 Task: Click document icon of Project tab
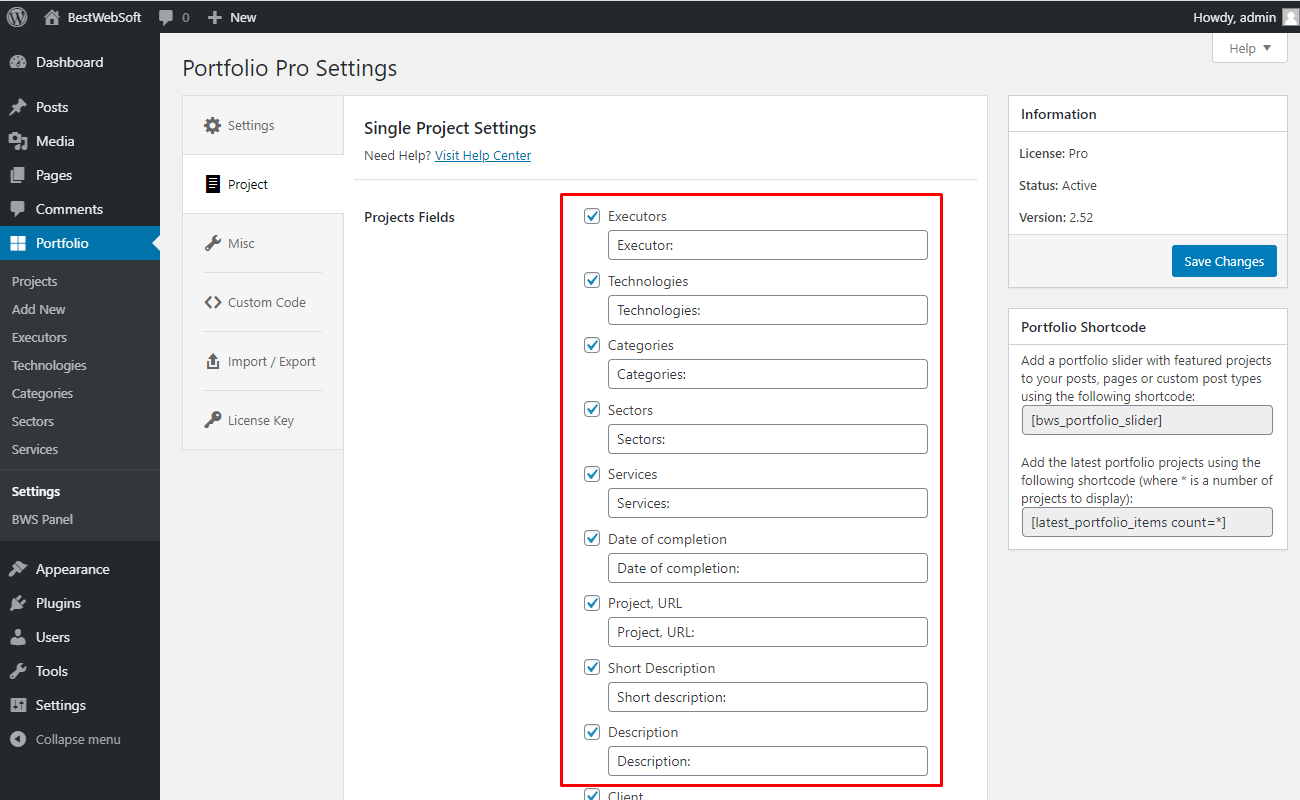point(212,184)
